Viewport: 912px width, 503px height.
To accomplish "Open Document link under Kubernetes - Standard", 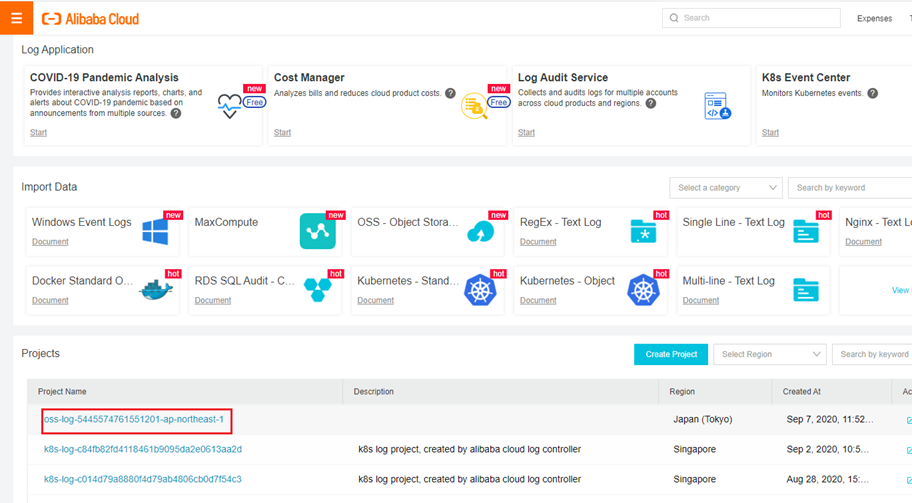I will (375, 301).
